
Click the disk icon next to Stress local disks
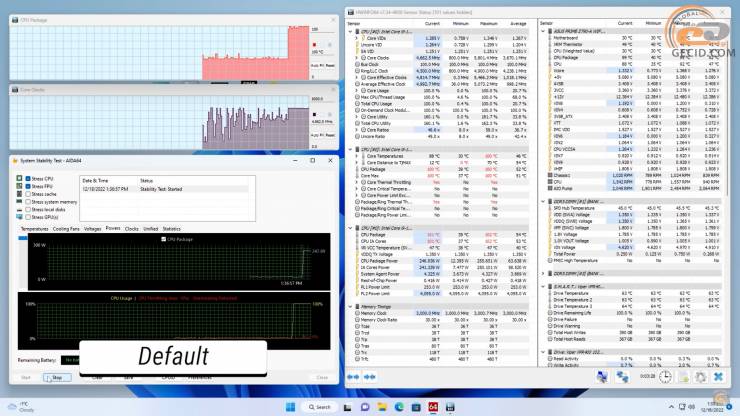pos(19,209)
